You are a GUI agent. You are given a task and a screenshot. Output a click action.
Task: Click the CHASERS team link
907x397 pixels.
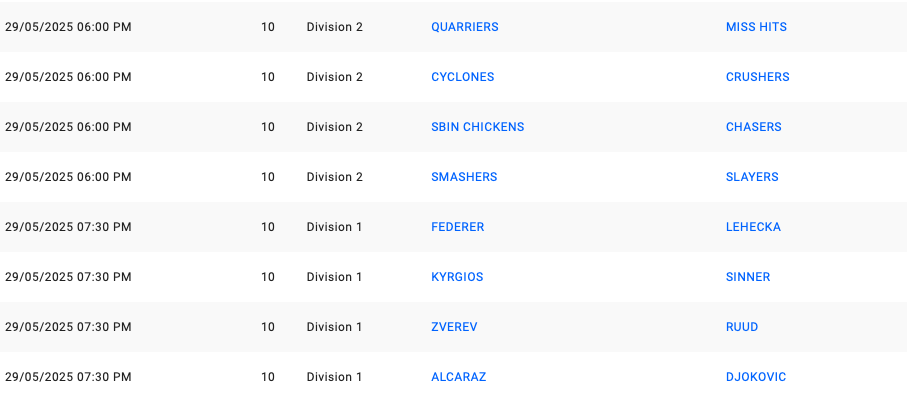(754, 127)
